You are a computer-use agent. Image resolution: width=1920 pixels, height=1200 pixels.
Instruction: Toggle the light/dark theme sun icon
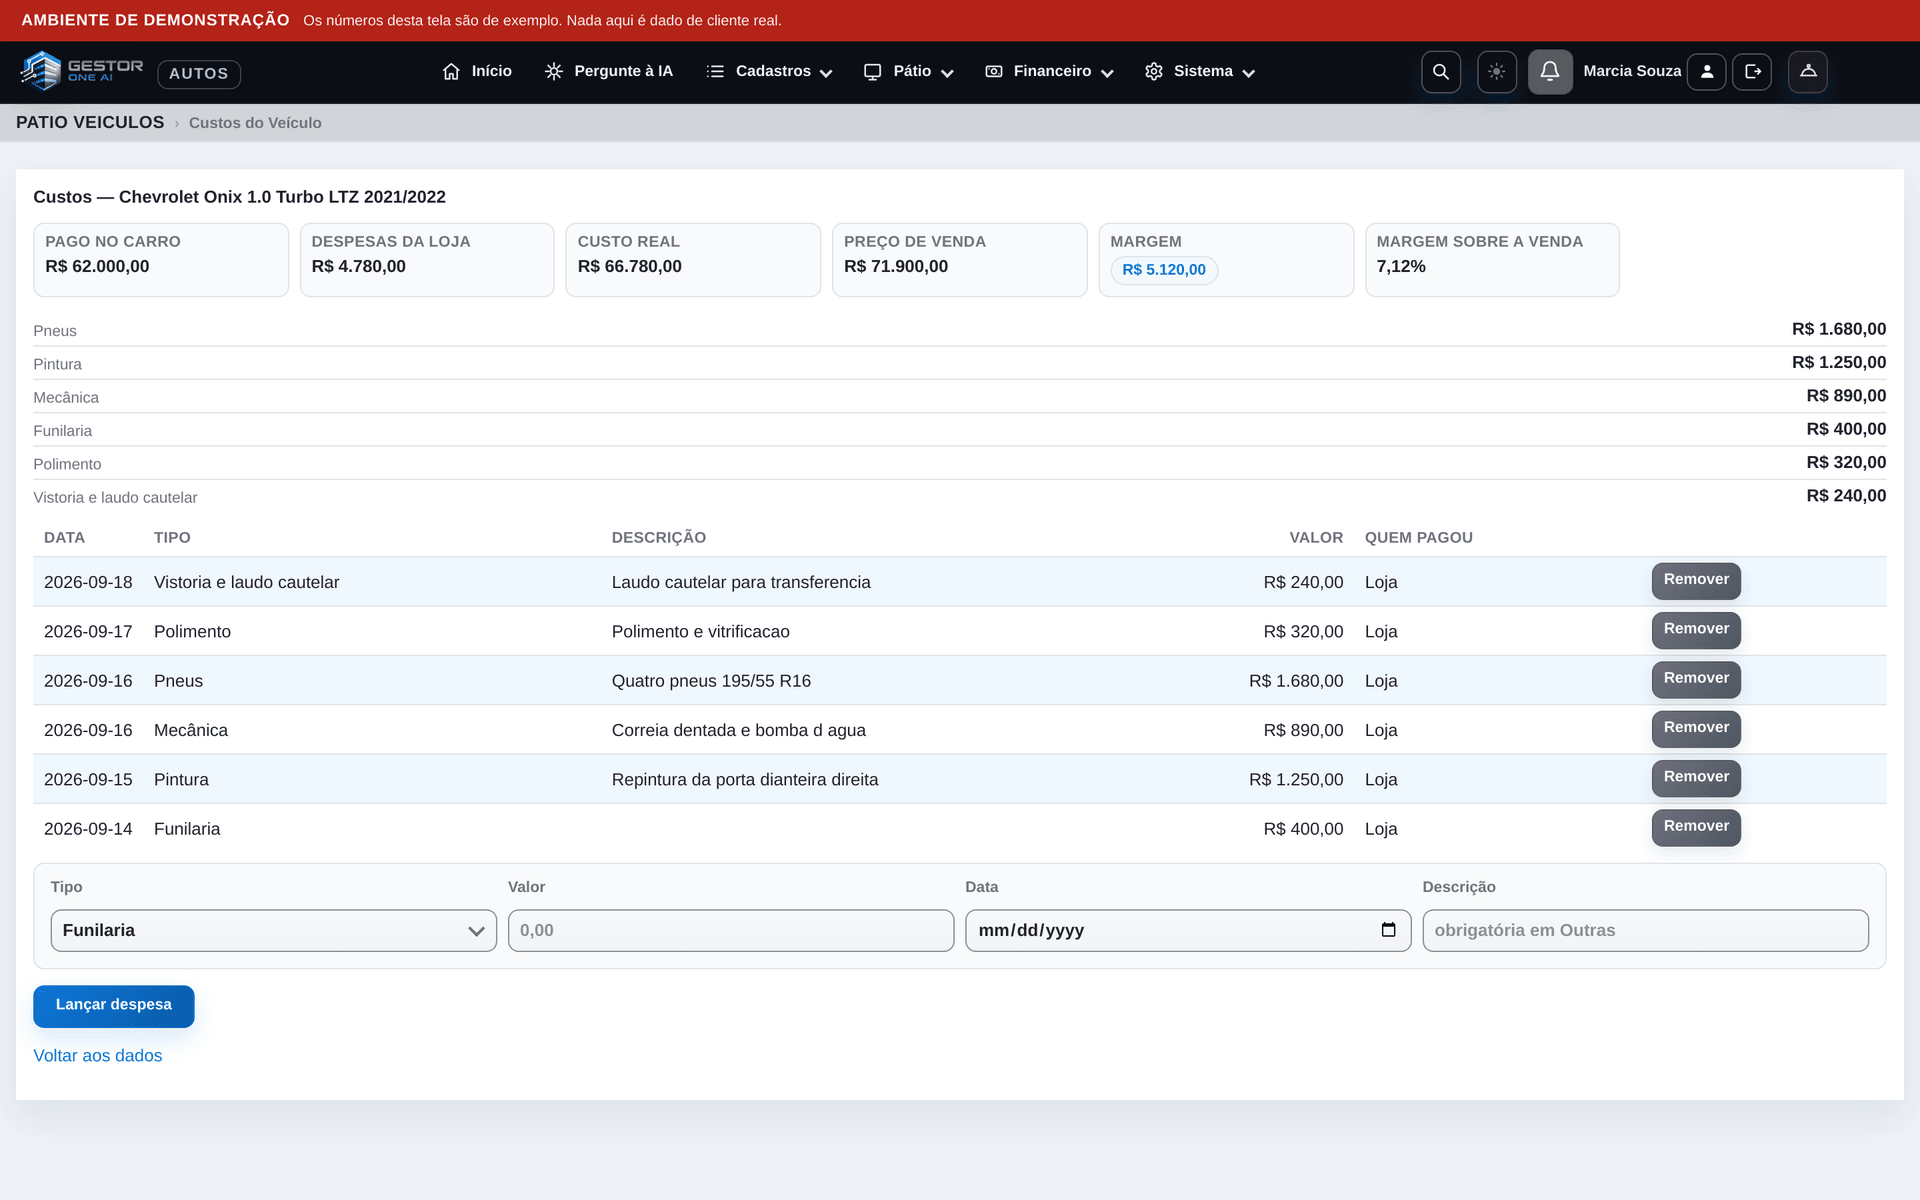[x=1496, y=72]
